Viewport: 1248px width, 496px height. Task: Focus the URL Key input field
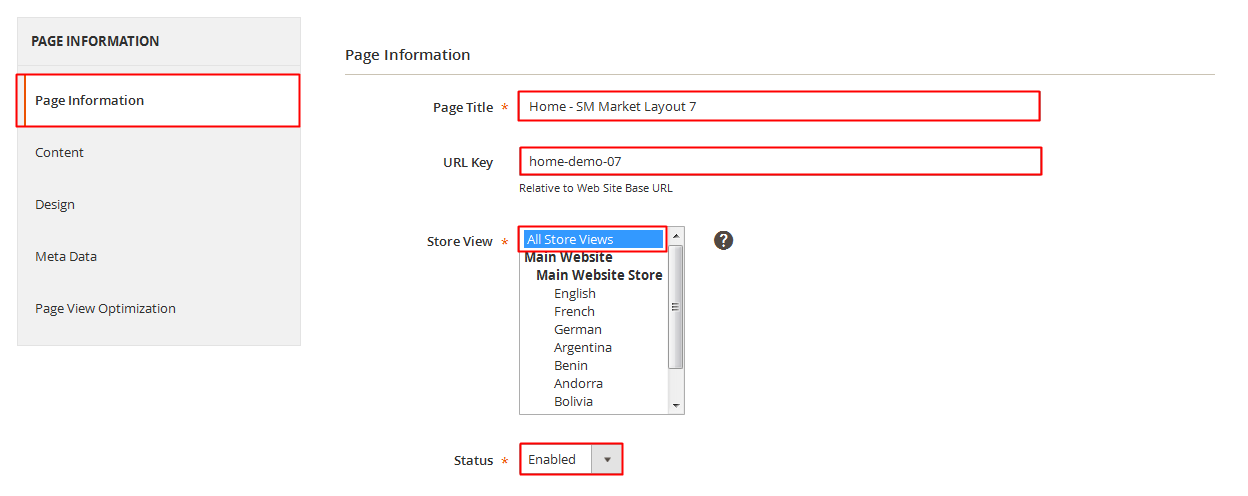click(781, 161)
